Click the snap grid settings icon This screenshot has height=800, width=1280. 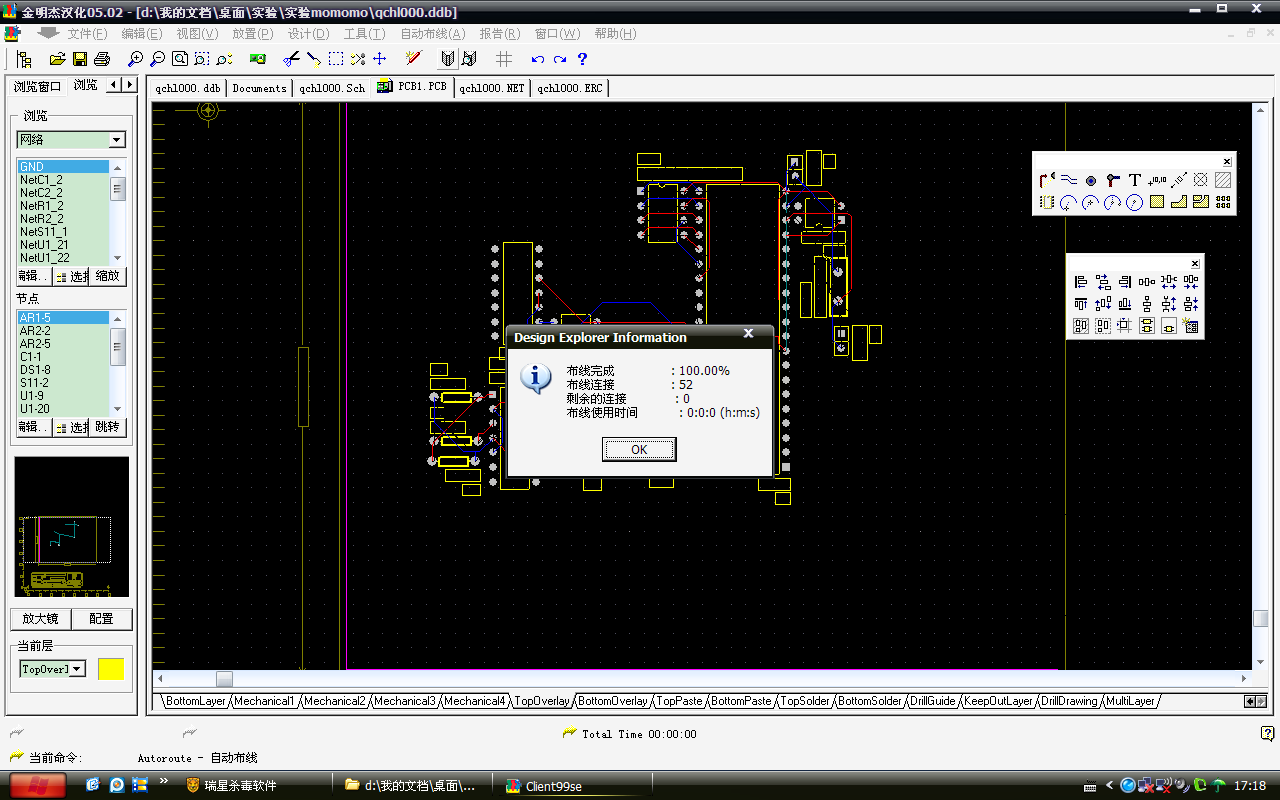tap(504, 60)
